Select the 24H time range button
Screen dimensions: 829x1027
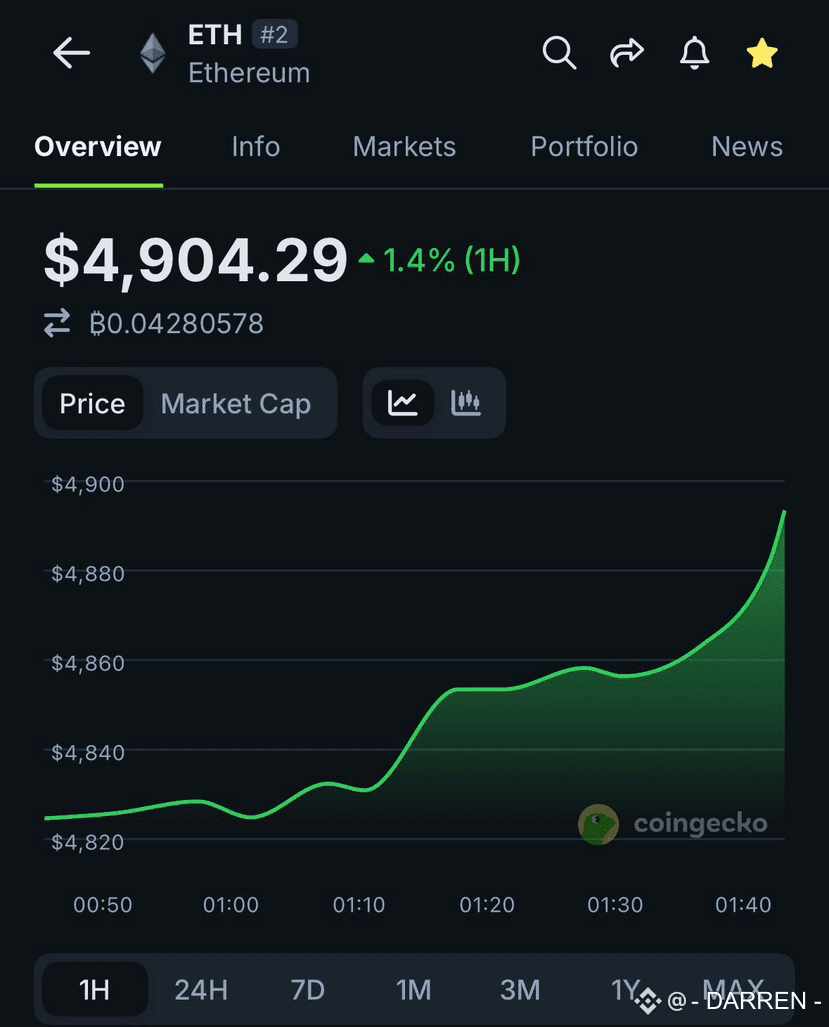click(201, 990)
